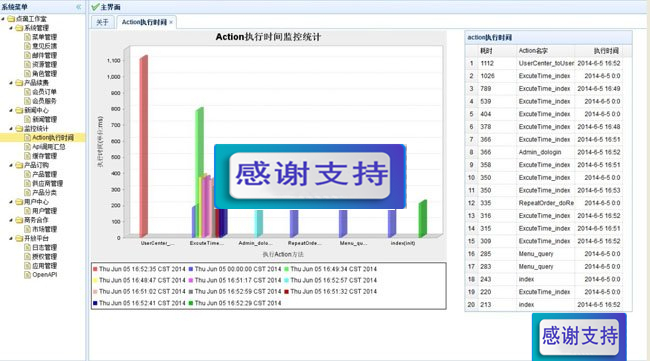Screen dimensions: 650x361
Task: Click the page icon beside 会员订单
Action: pyautogui.click(x=27, y=92)
